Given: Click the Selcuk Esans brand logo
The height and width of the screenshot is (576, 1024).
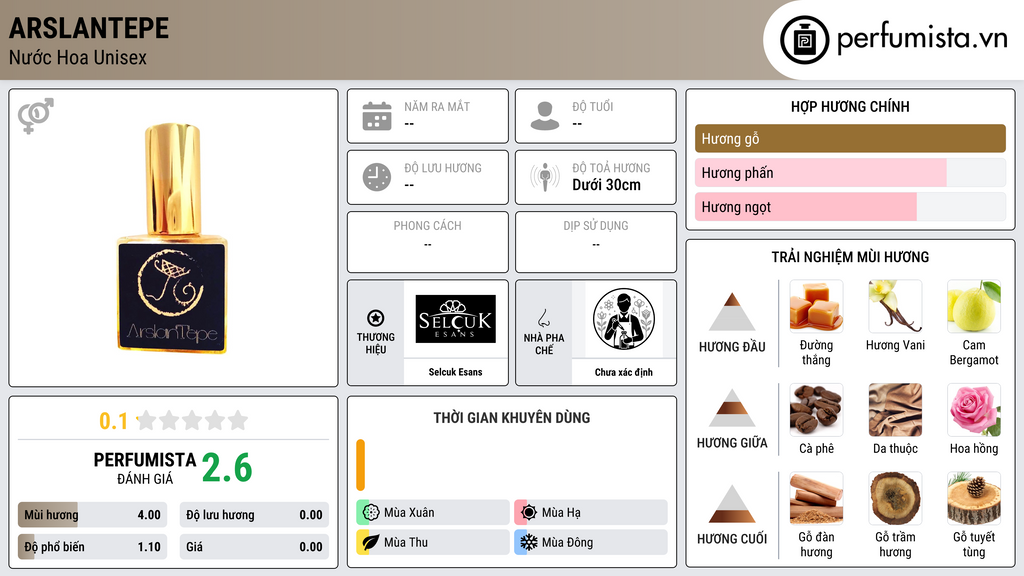Looking at the screenshot, I should coord(456,319).
